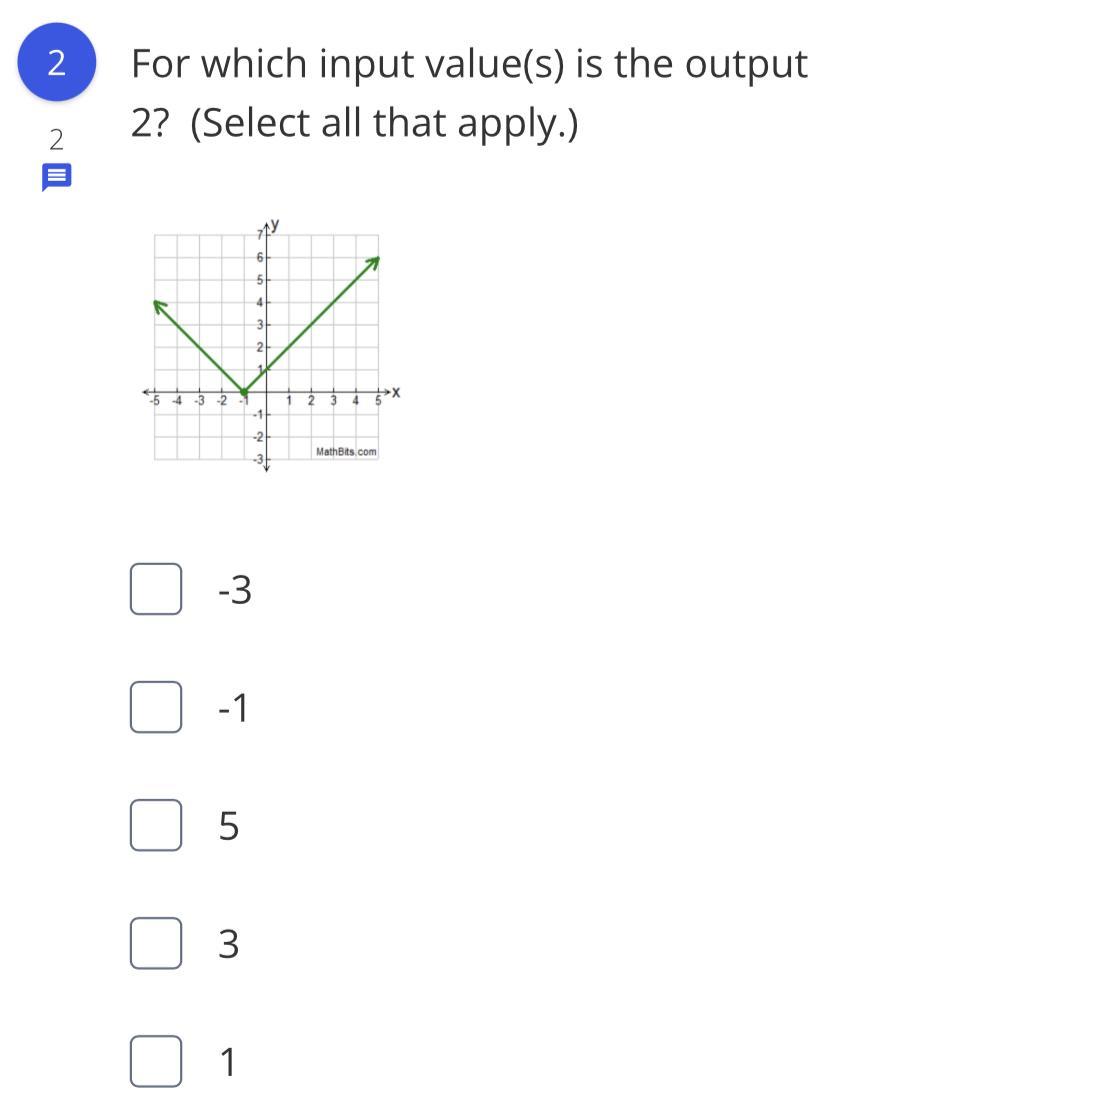Select the checkbox next to 5

156,825
